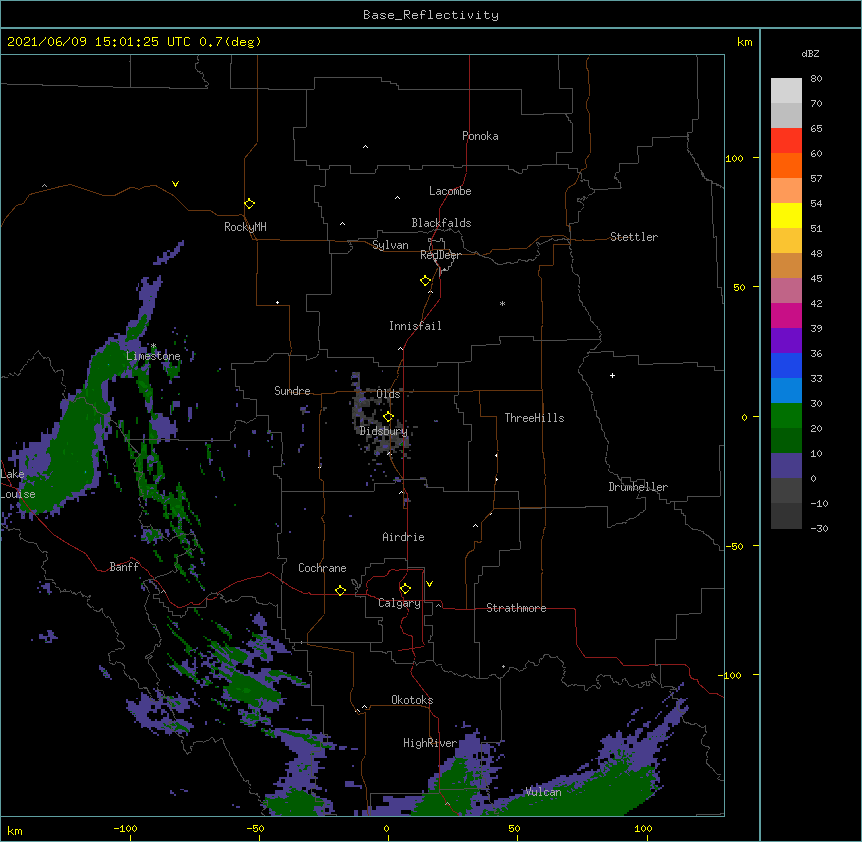
Task: Pick the blue 33-36 dBZ legend band
Action: (x=786, y=365)
